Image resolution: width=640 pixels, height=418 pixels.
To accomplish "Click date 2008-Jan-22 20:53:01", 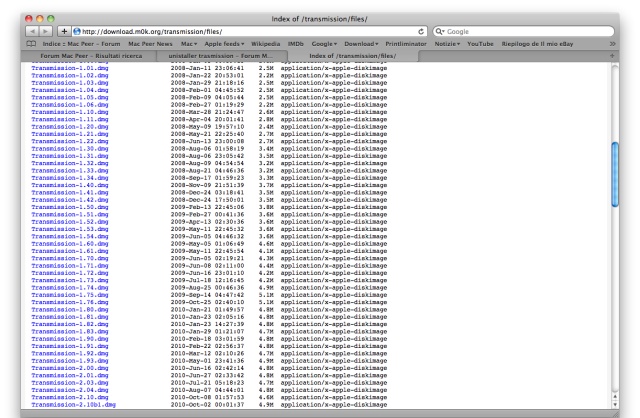I will click(207, 76).
